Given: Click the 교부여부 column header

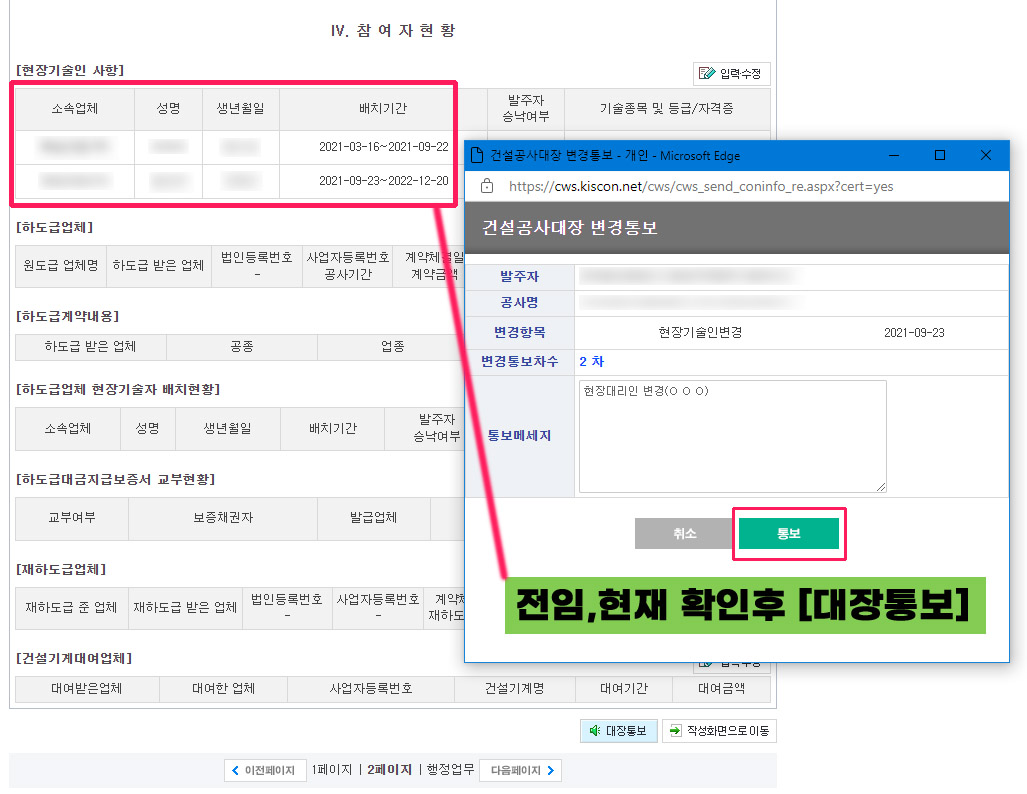Looking at the screenshot, I should [72, 518].
